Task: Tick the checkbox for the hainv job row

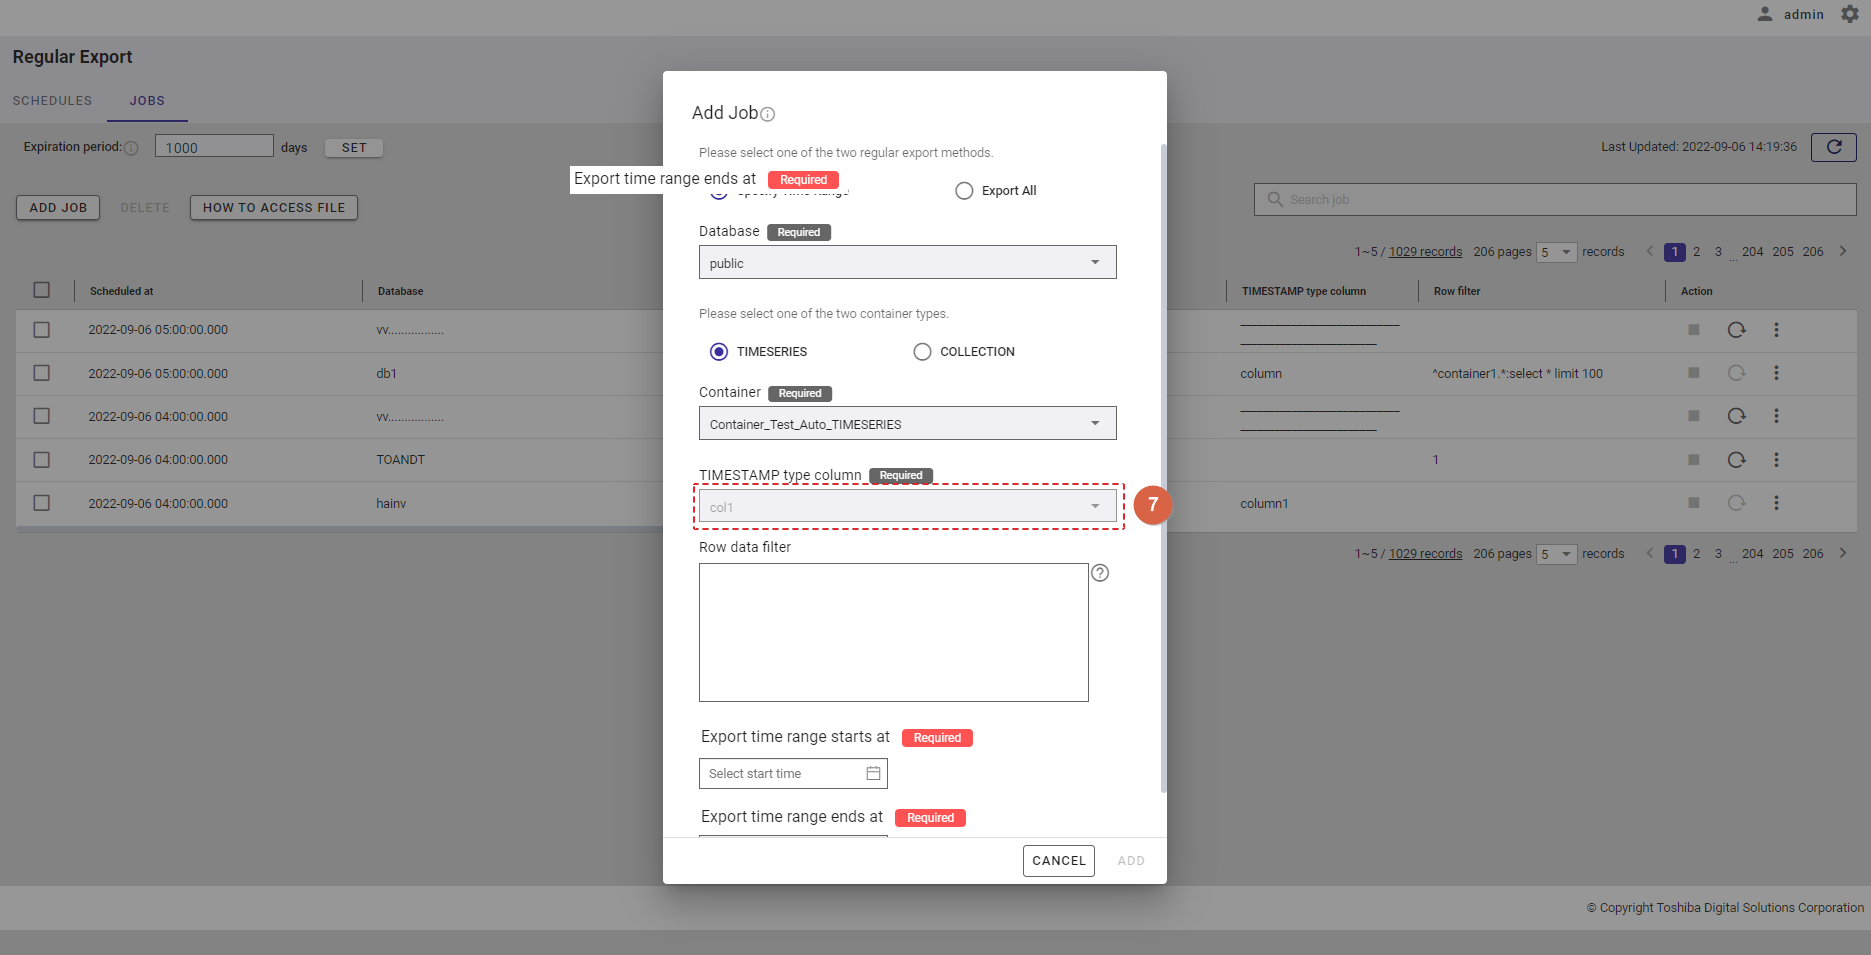Action: [42, 503]
